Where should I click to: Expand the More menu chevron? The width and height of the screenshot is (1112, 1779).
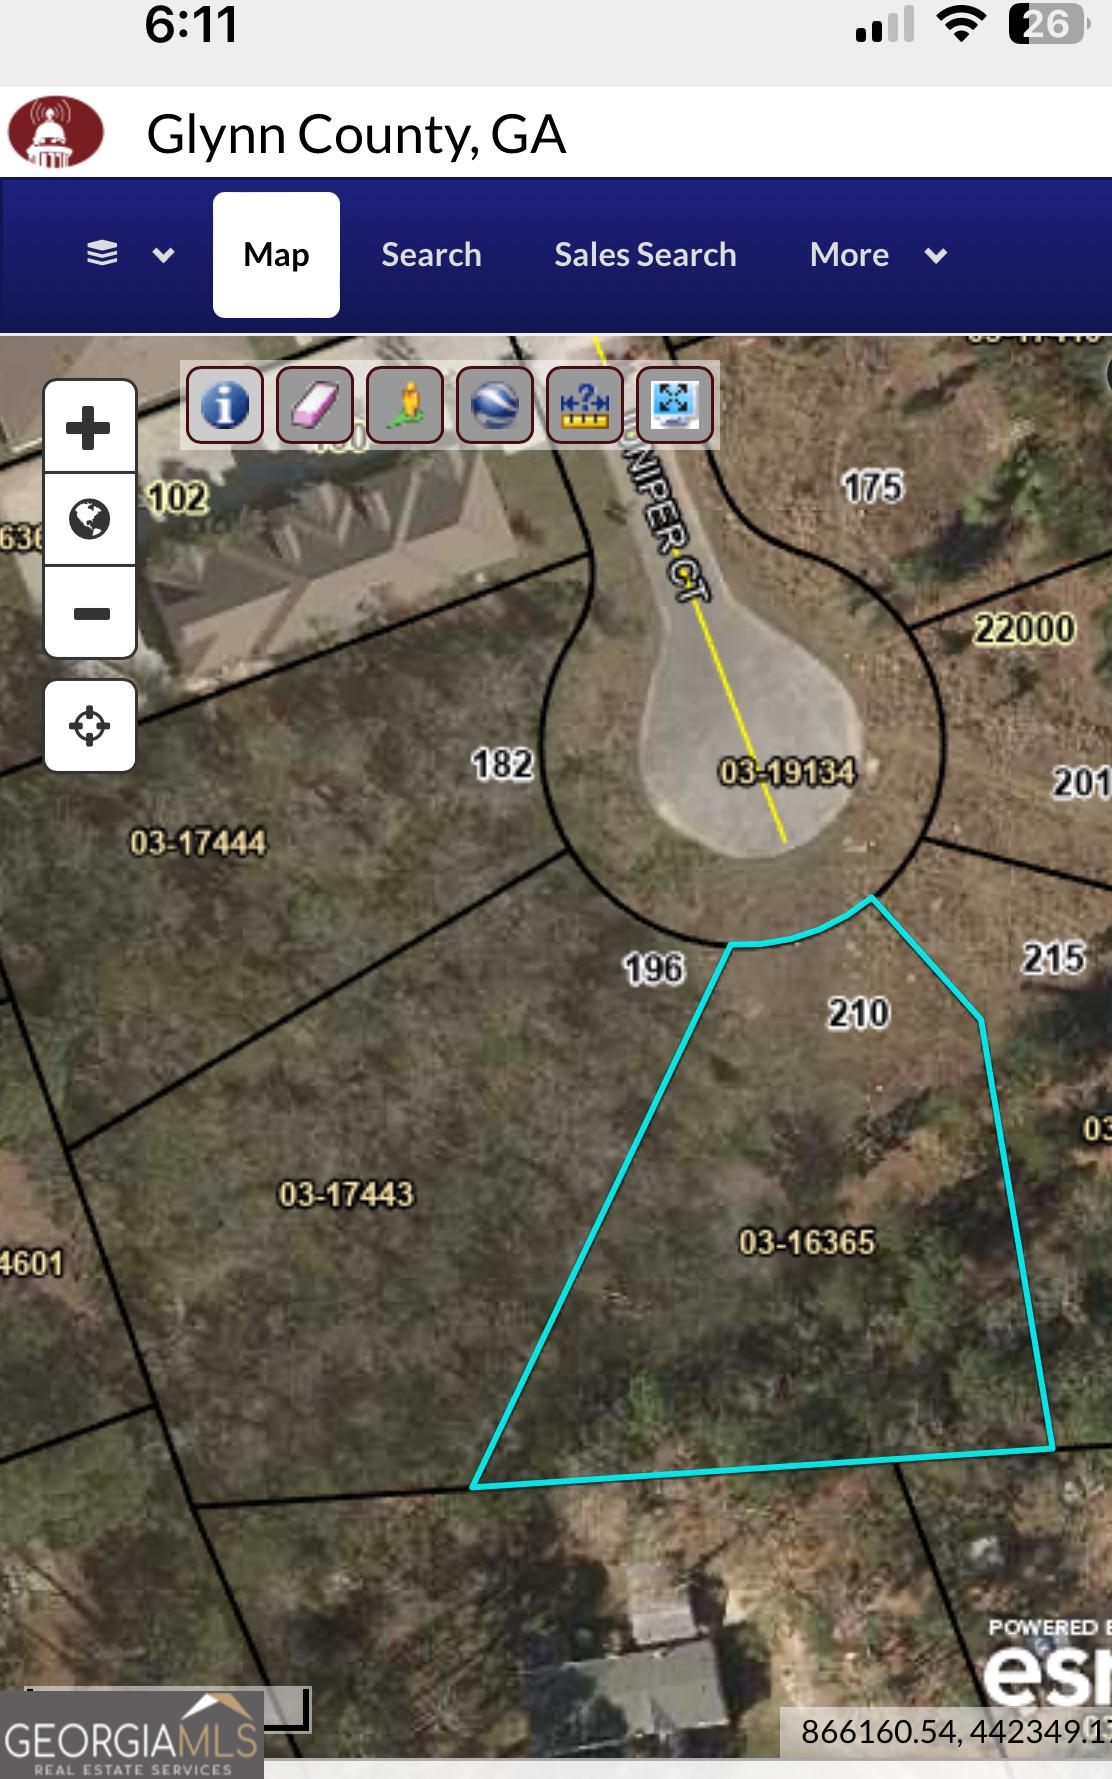pyautogui.click(x=936, y=255)
